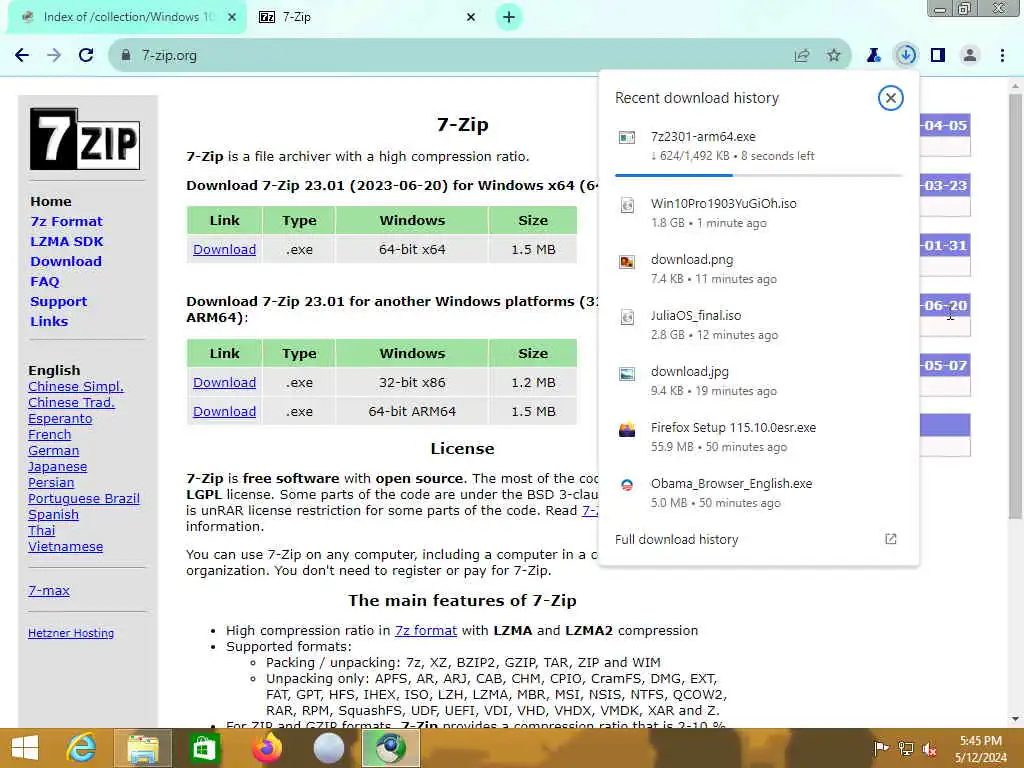Open the Support sidebar link
1024x768 pixels.
tap(58, 302)
